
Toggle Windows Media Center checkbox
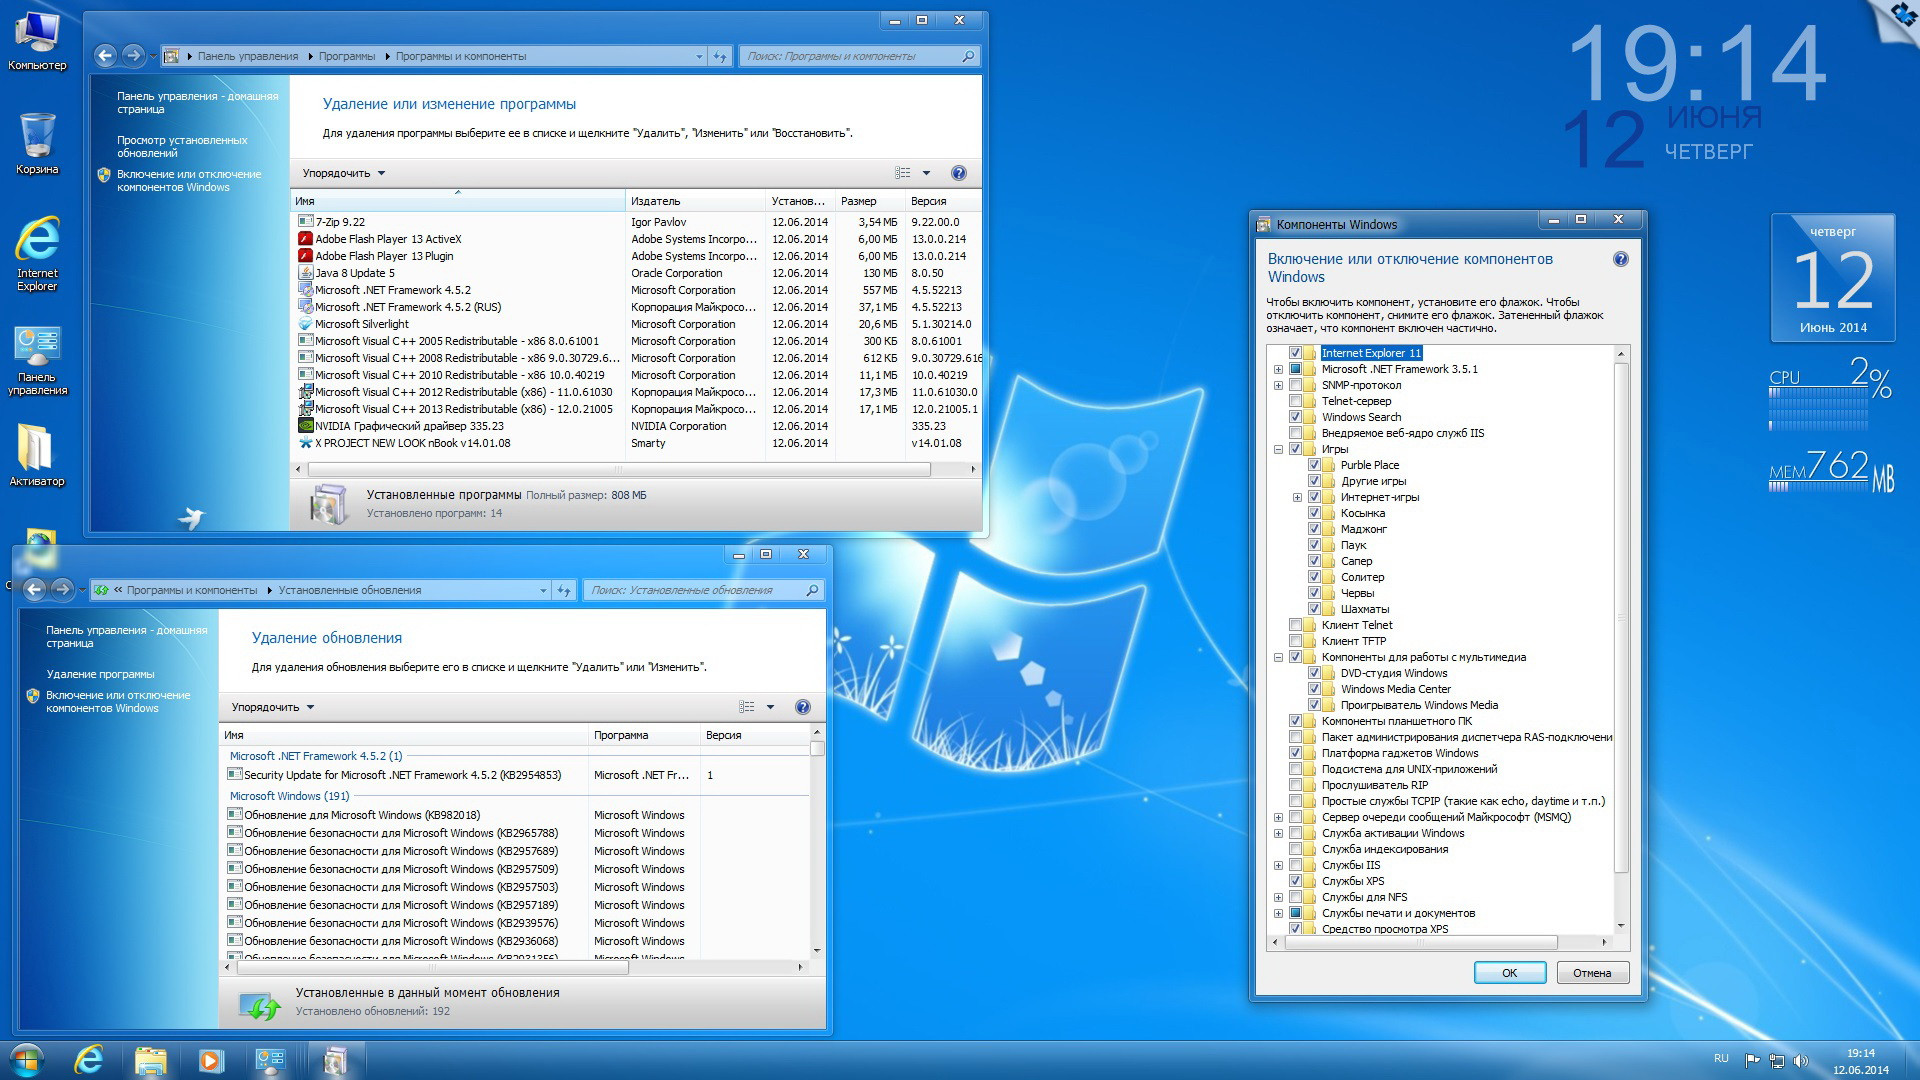click(1315, 690)
